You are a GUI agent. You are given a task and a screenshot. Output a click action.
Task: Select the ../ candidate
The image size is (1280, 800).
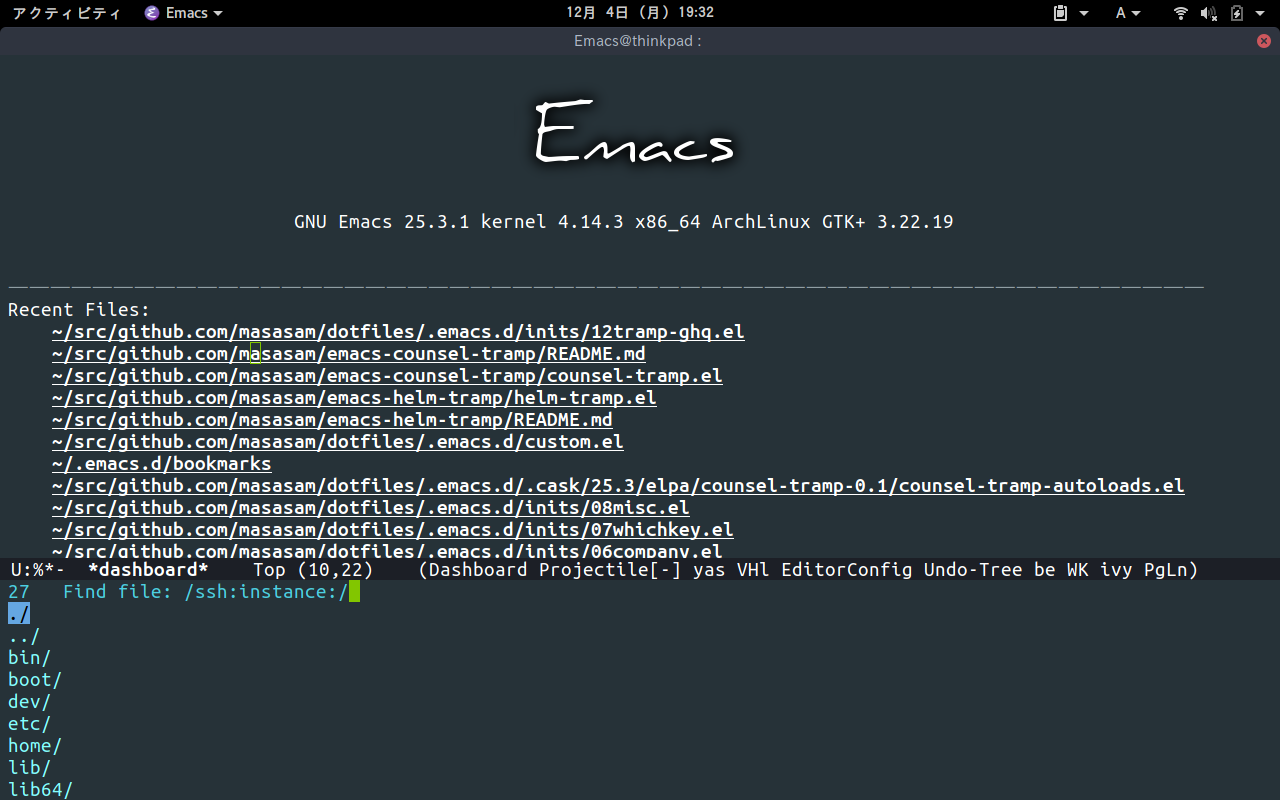point(24,636)
